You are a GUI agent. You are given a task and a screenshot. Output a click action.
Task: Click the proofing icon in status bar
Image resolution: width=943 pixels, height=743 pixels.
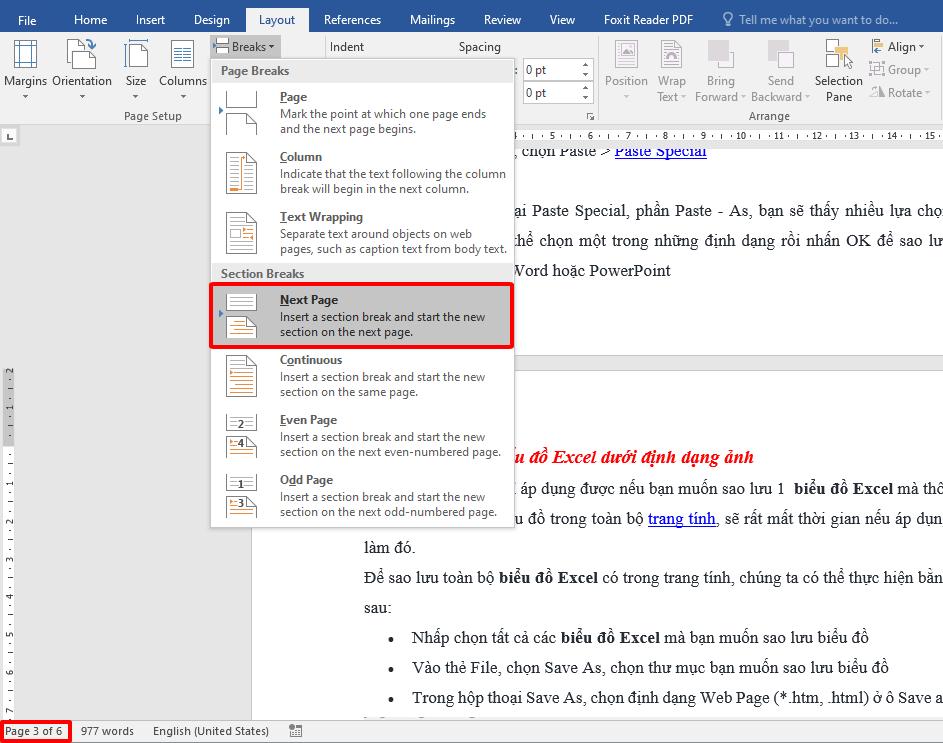295,731
